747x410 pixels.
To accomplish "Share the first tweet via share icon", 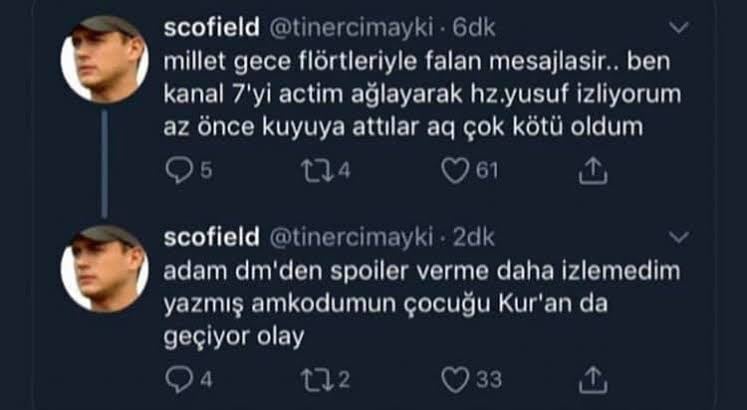I will (x=593, y=172).
